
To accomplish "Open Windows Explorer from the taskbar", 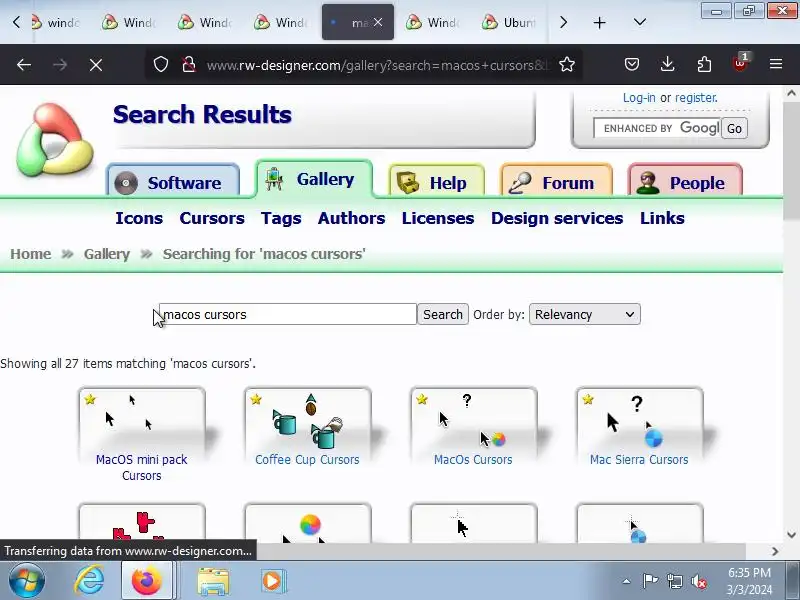I will coord(213,581).
